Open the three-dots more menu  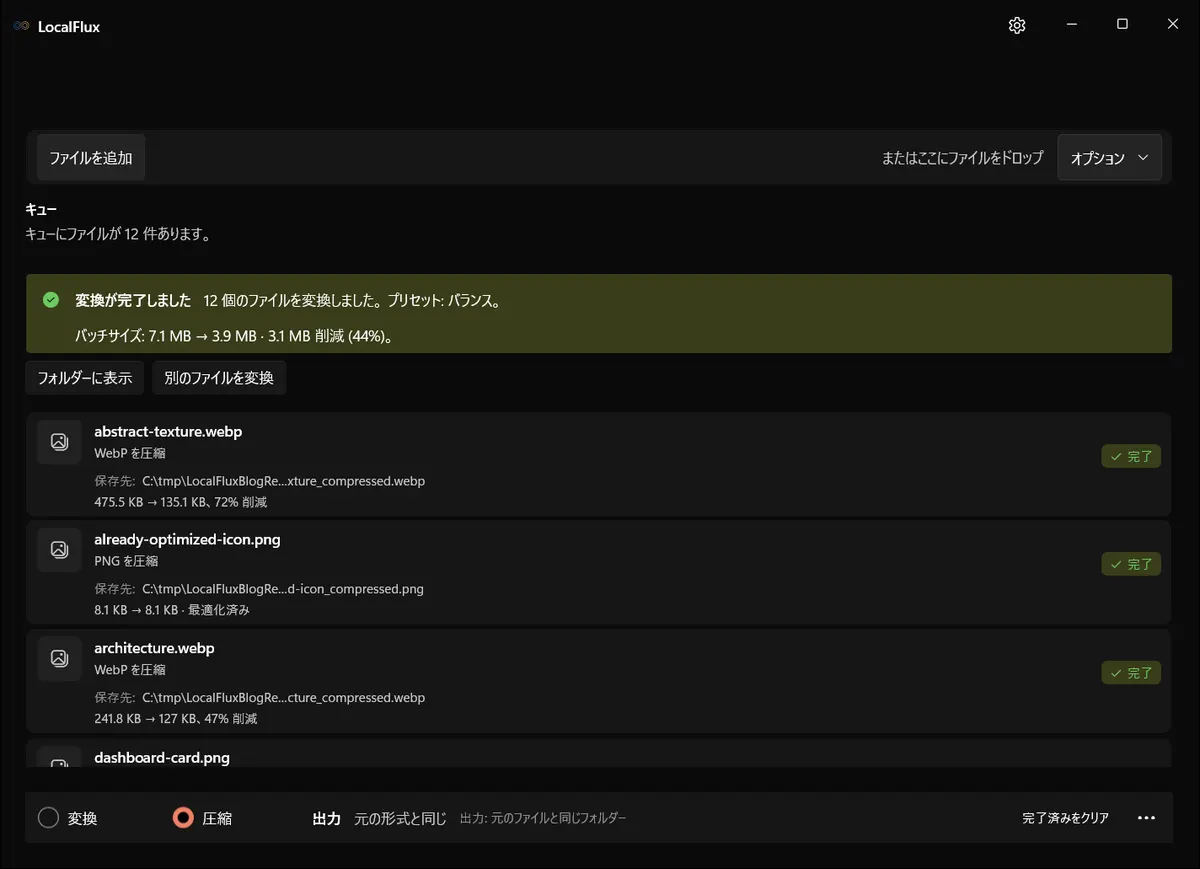(x=1147, y=818)
